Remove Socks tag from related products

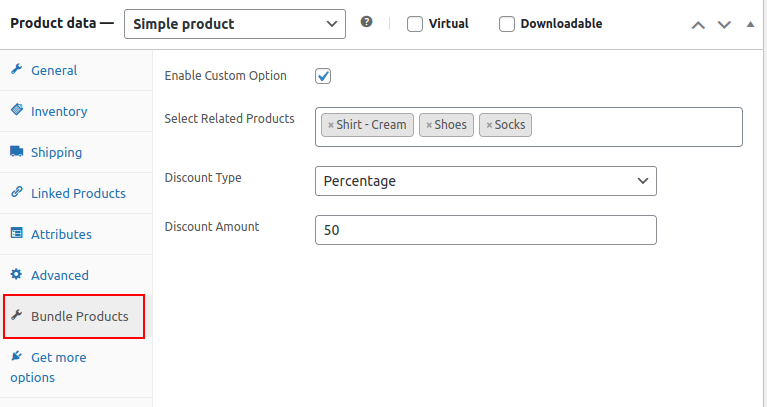[x=489, y=125]
